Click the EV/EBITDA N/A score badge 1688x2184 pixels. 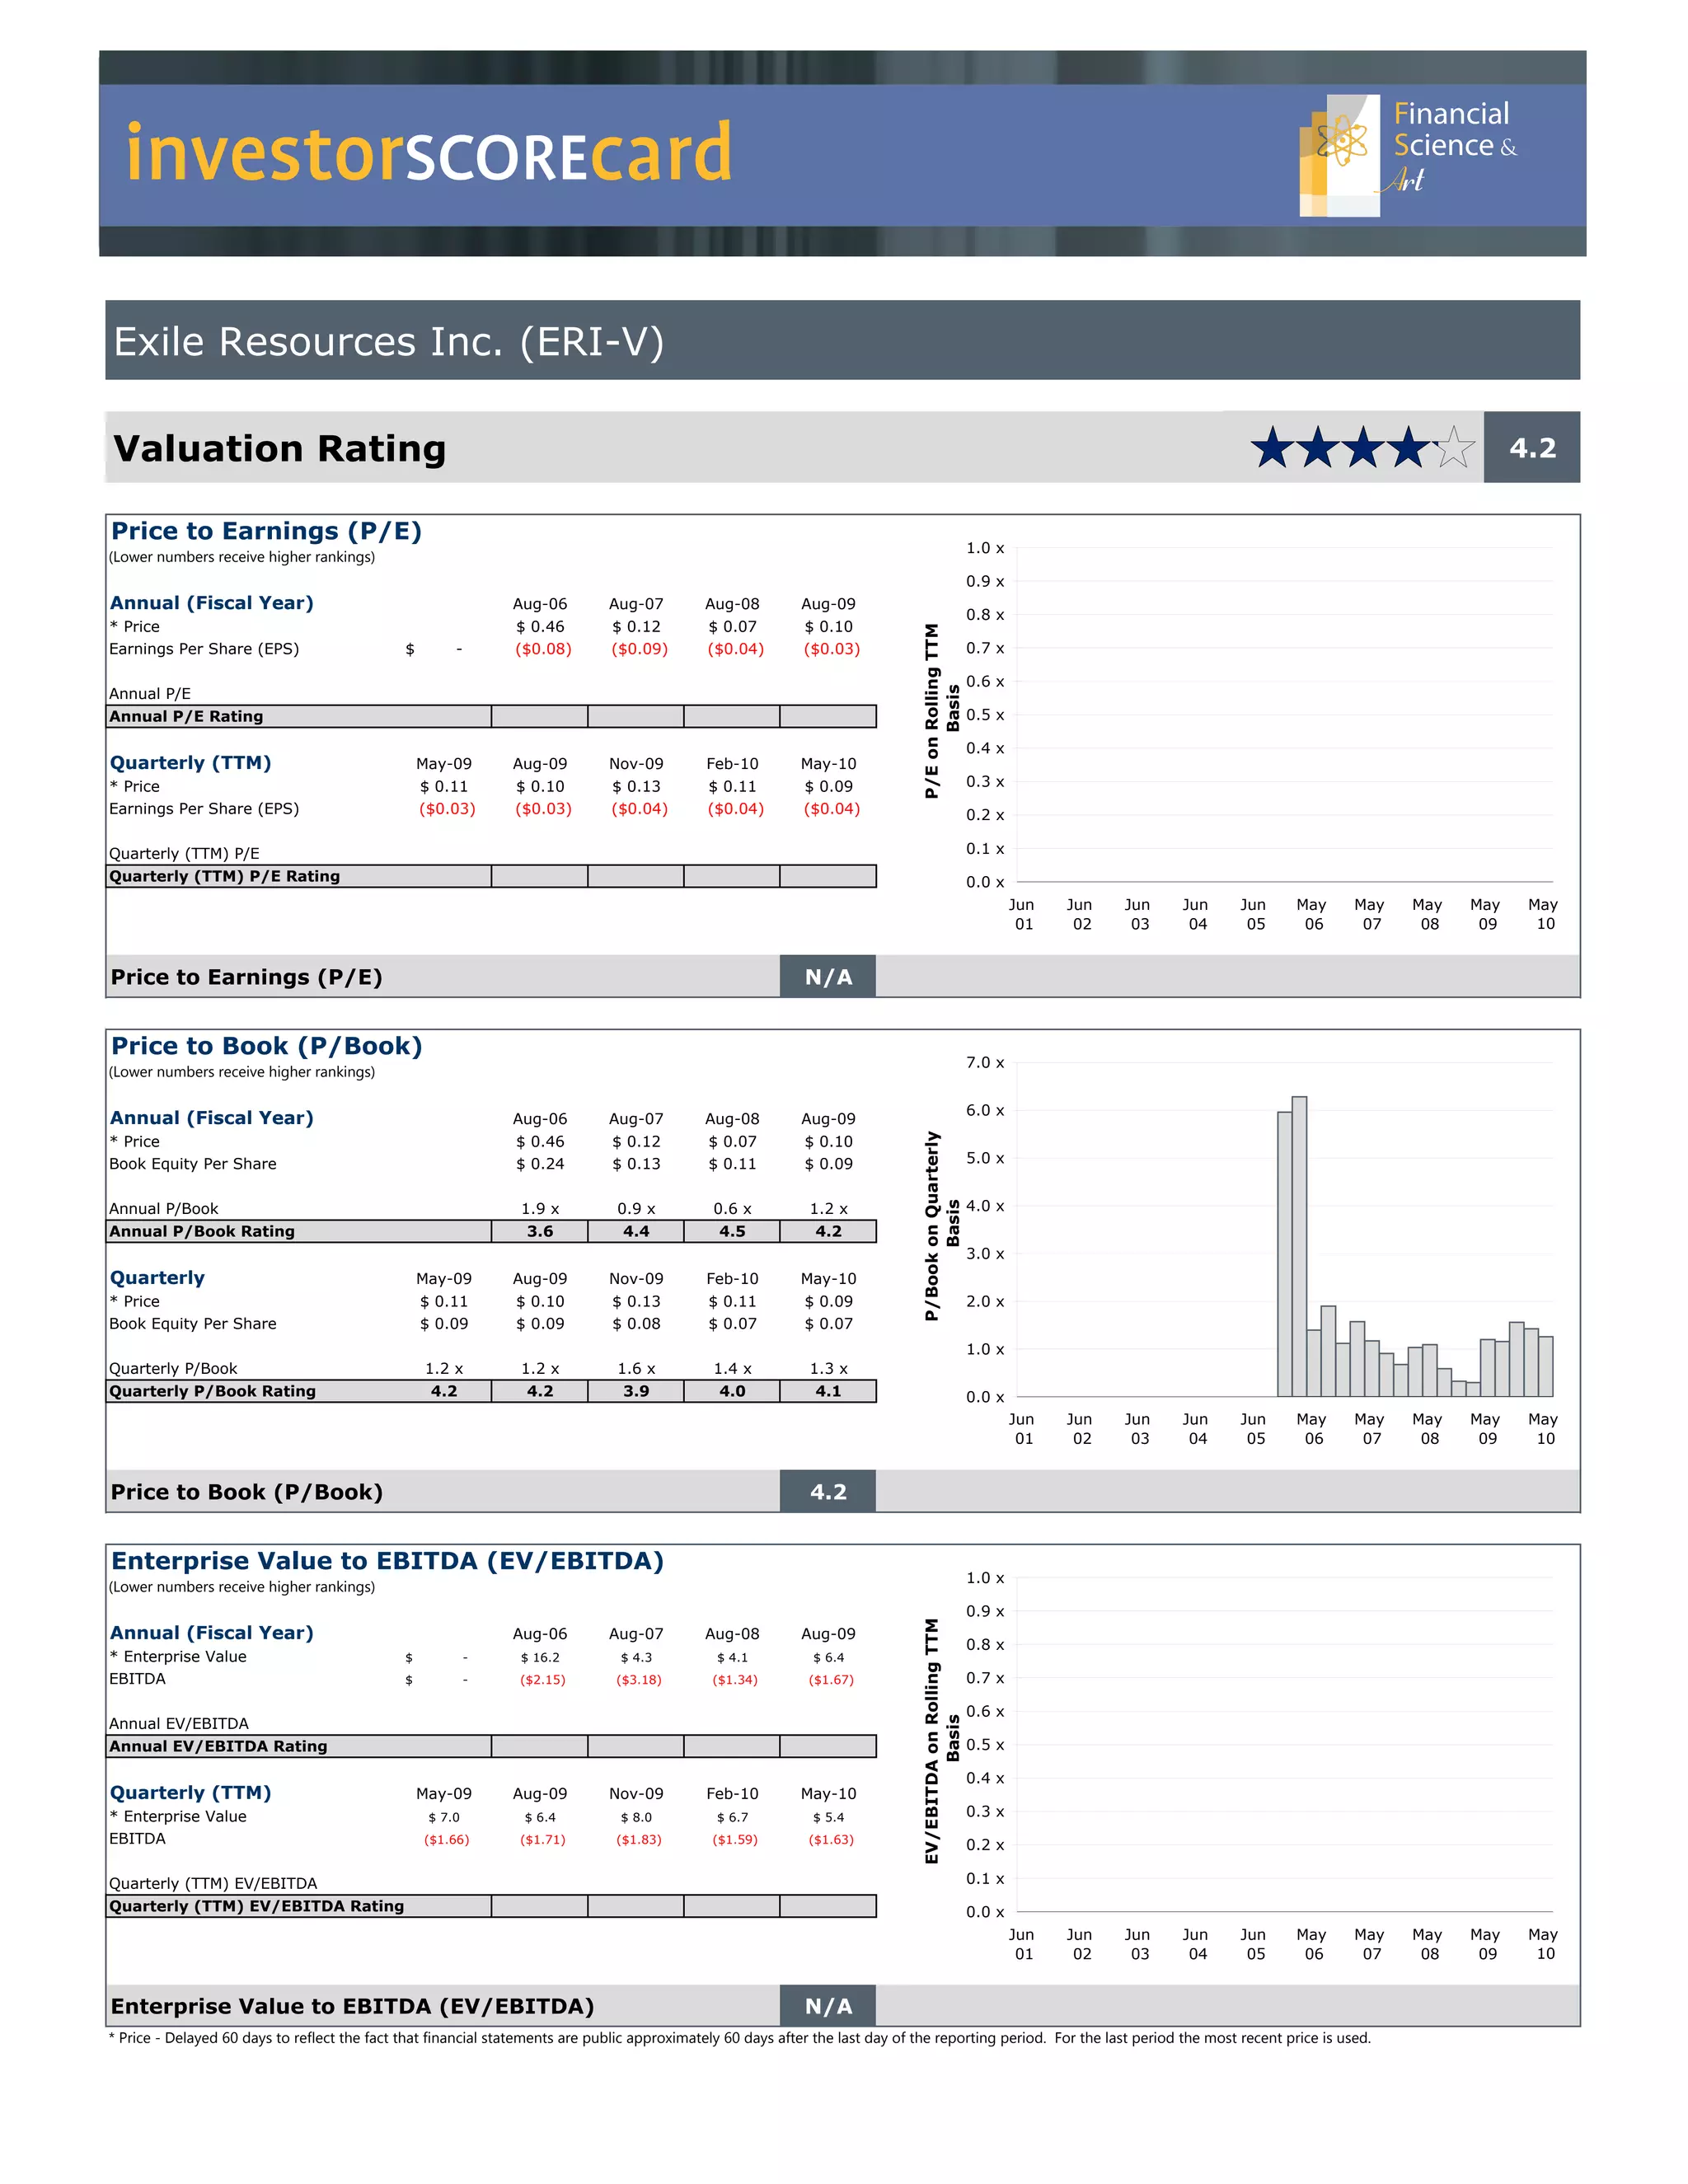pos(828,2006)
